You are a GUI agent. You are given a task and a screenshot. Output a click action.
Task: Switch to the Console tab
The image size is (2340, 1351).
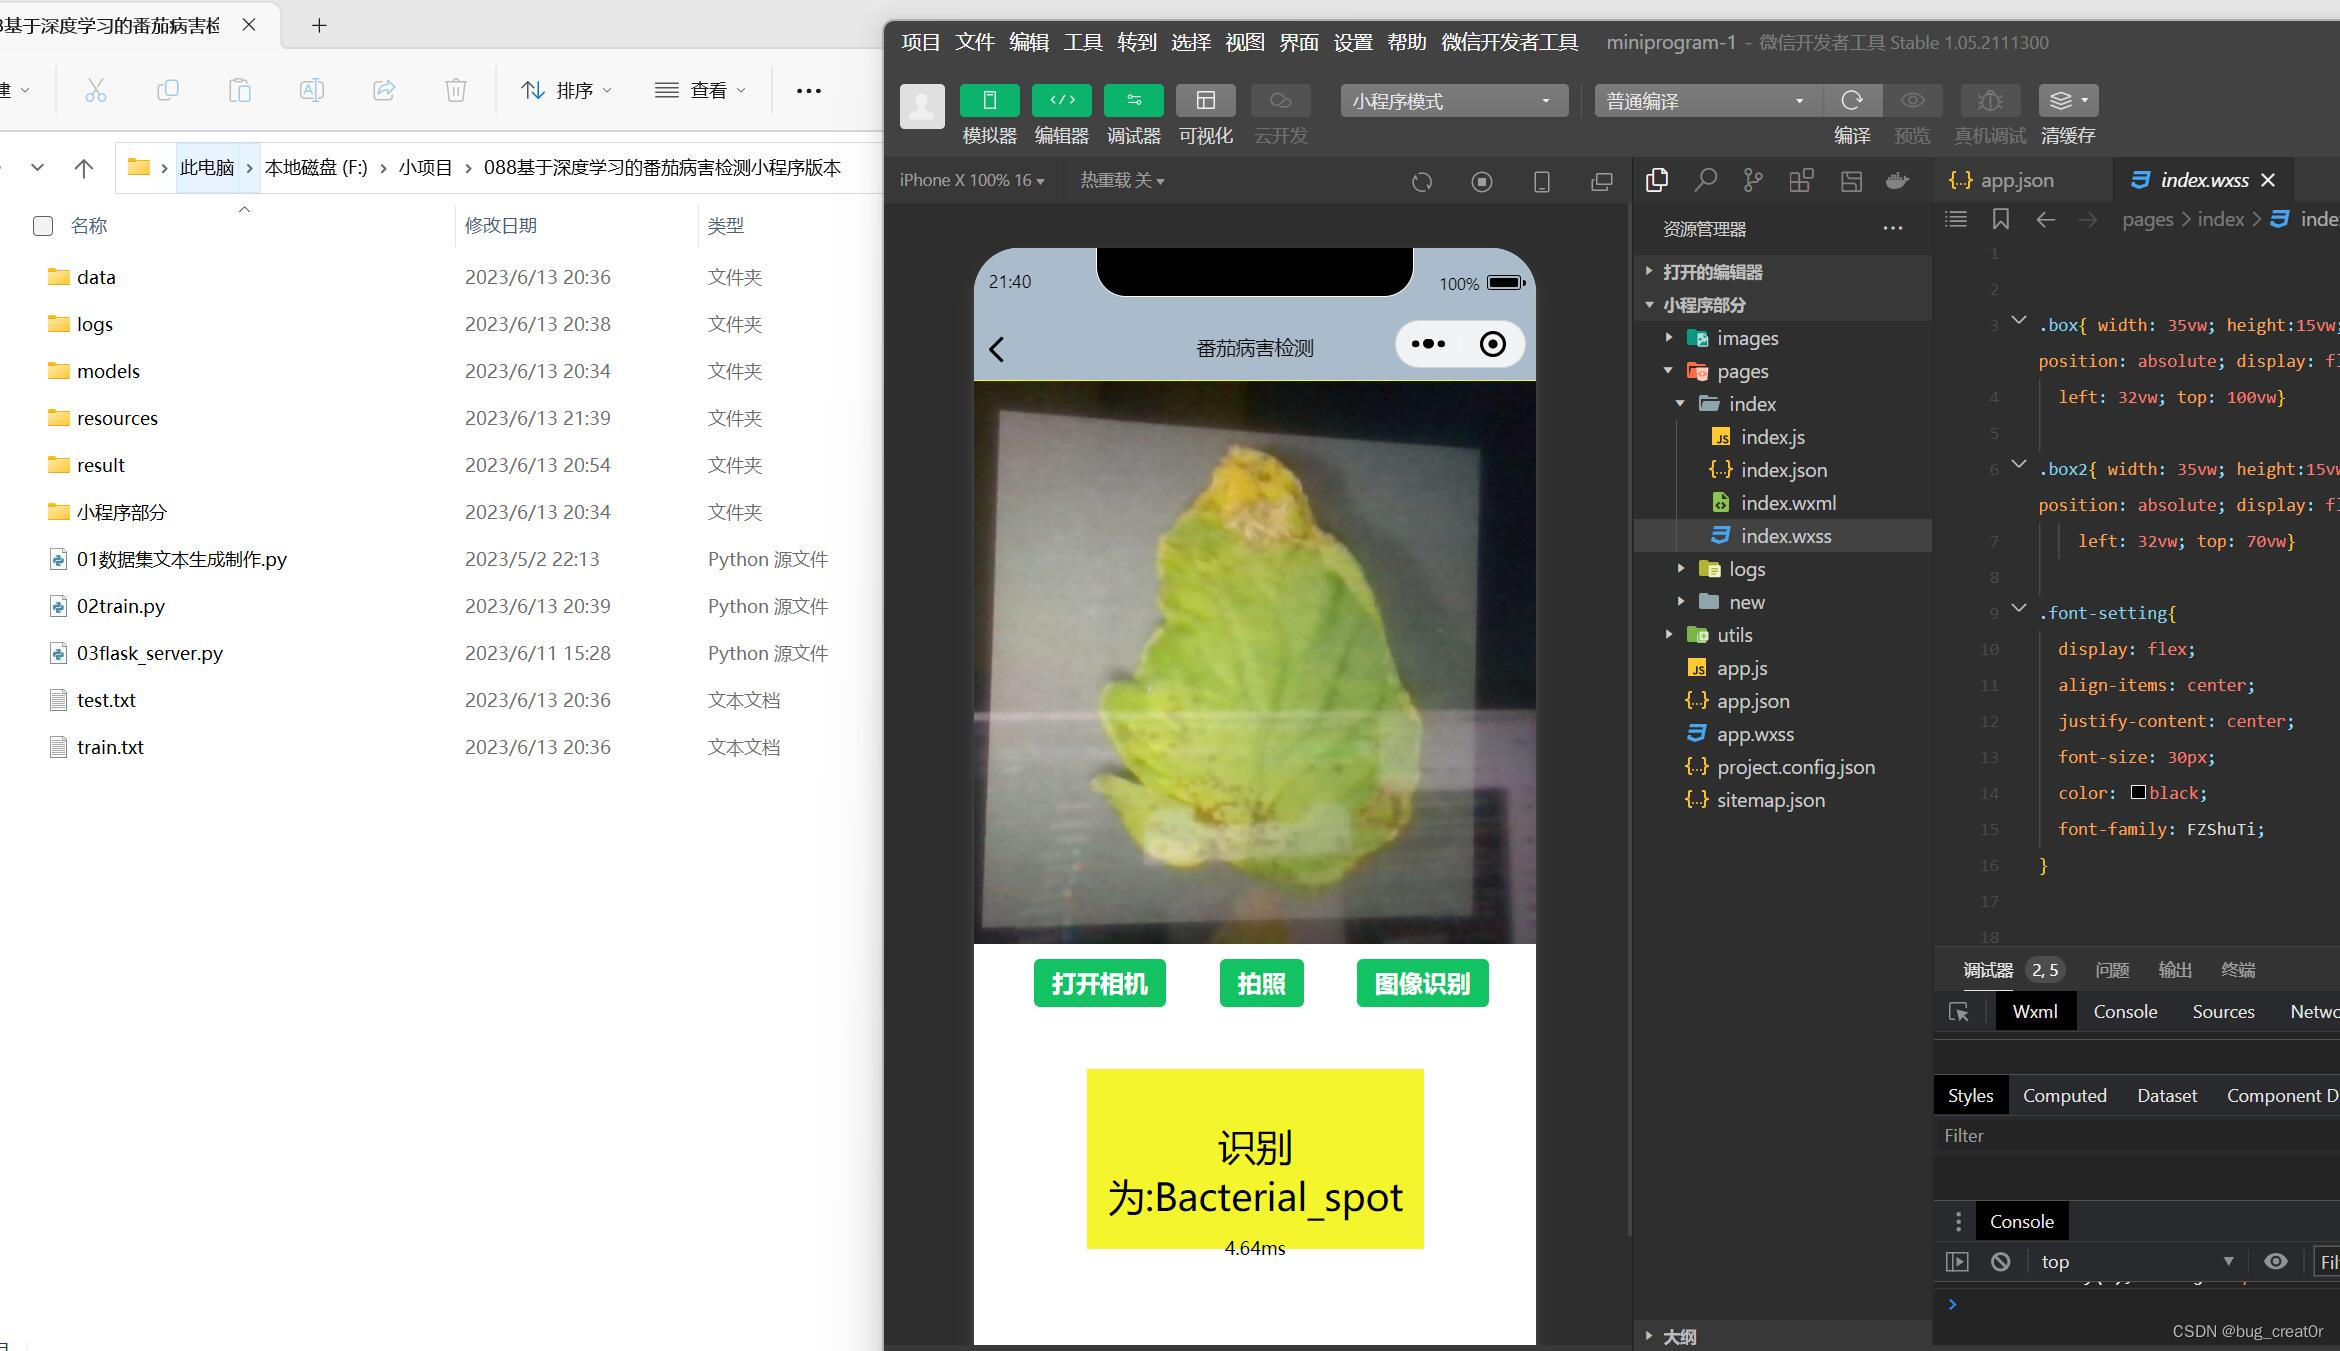pyautogui.click(x=2124, y=1012)
